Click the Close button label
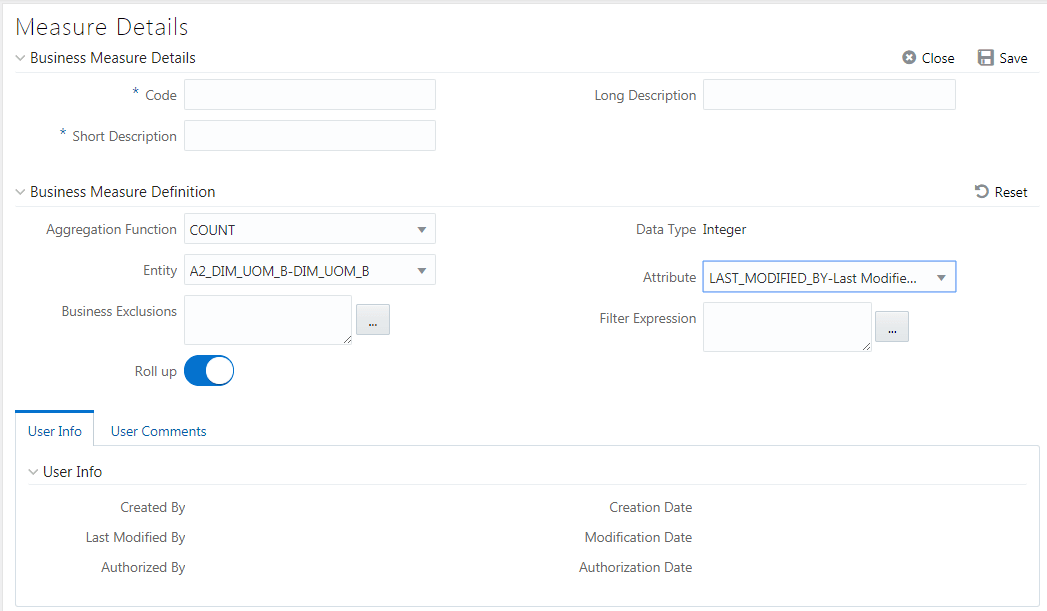Image resolution: width=1047 pixels, height=611 pixels. pyautogui.click(x=937, y=58)
